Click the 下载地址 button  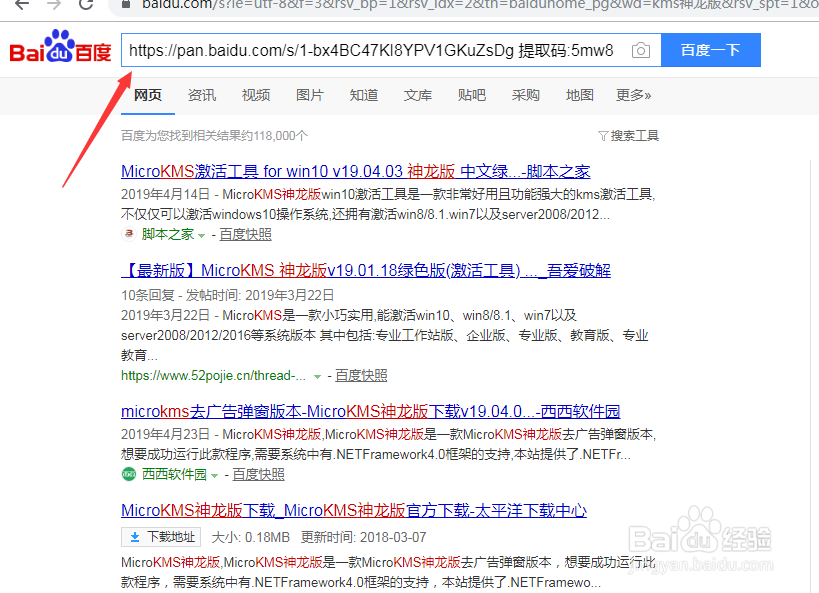[161, 537]
